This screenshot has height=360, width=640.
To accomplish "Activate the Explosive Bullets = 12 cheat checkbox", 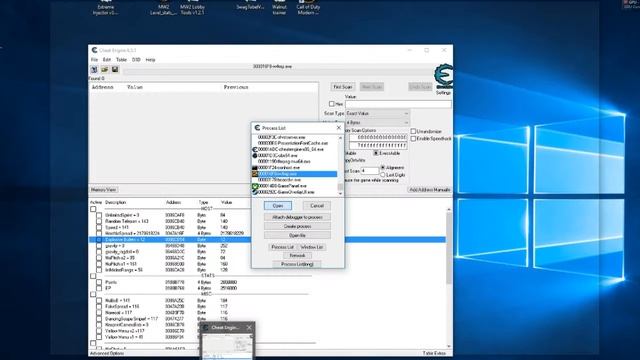I will tap(99, 240).
